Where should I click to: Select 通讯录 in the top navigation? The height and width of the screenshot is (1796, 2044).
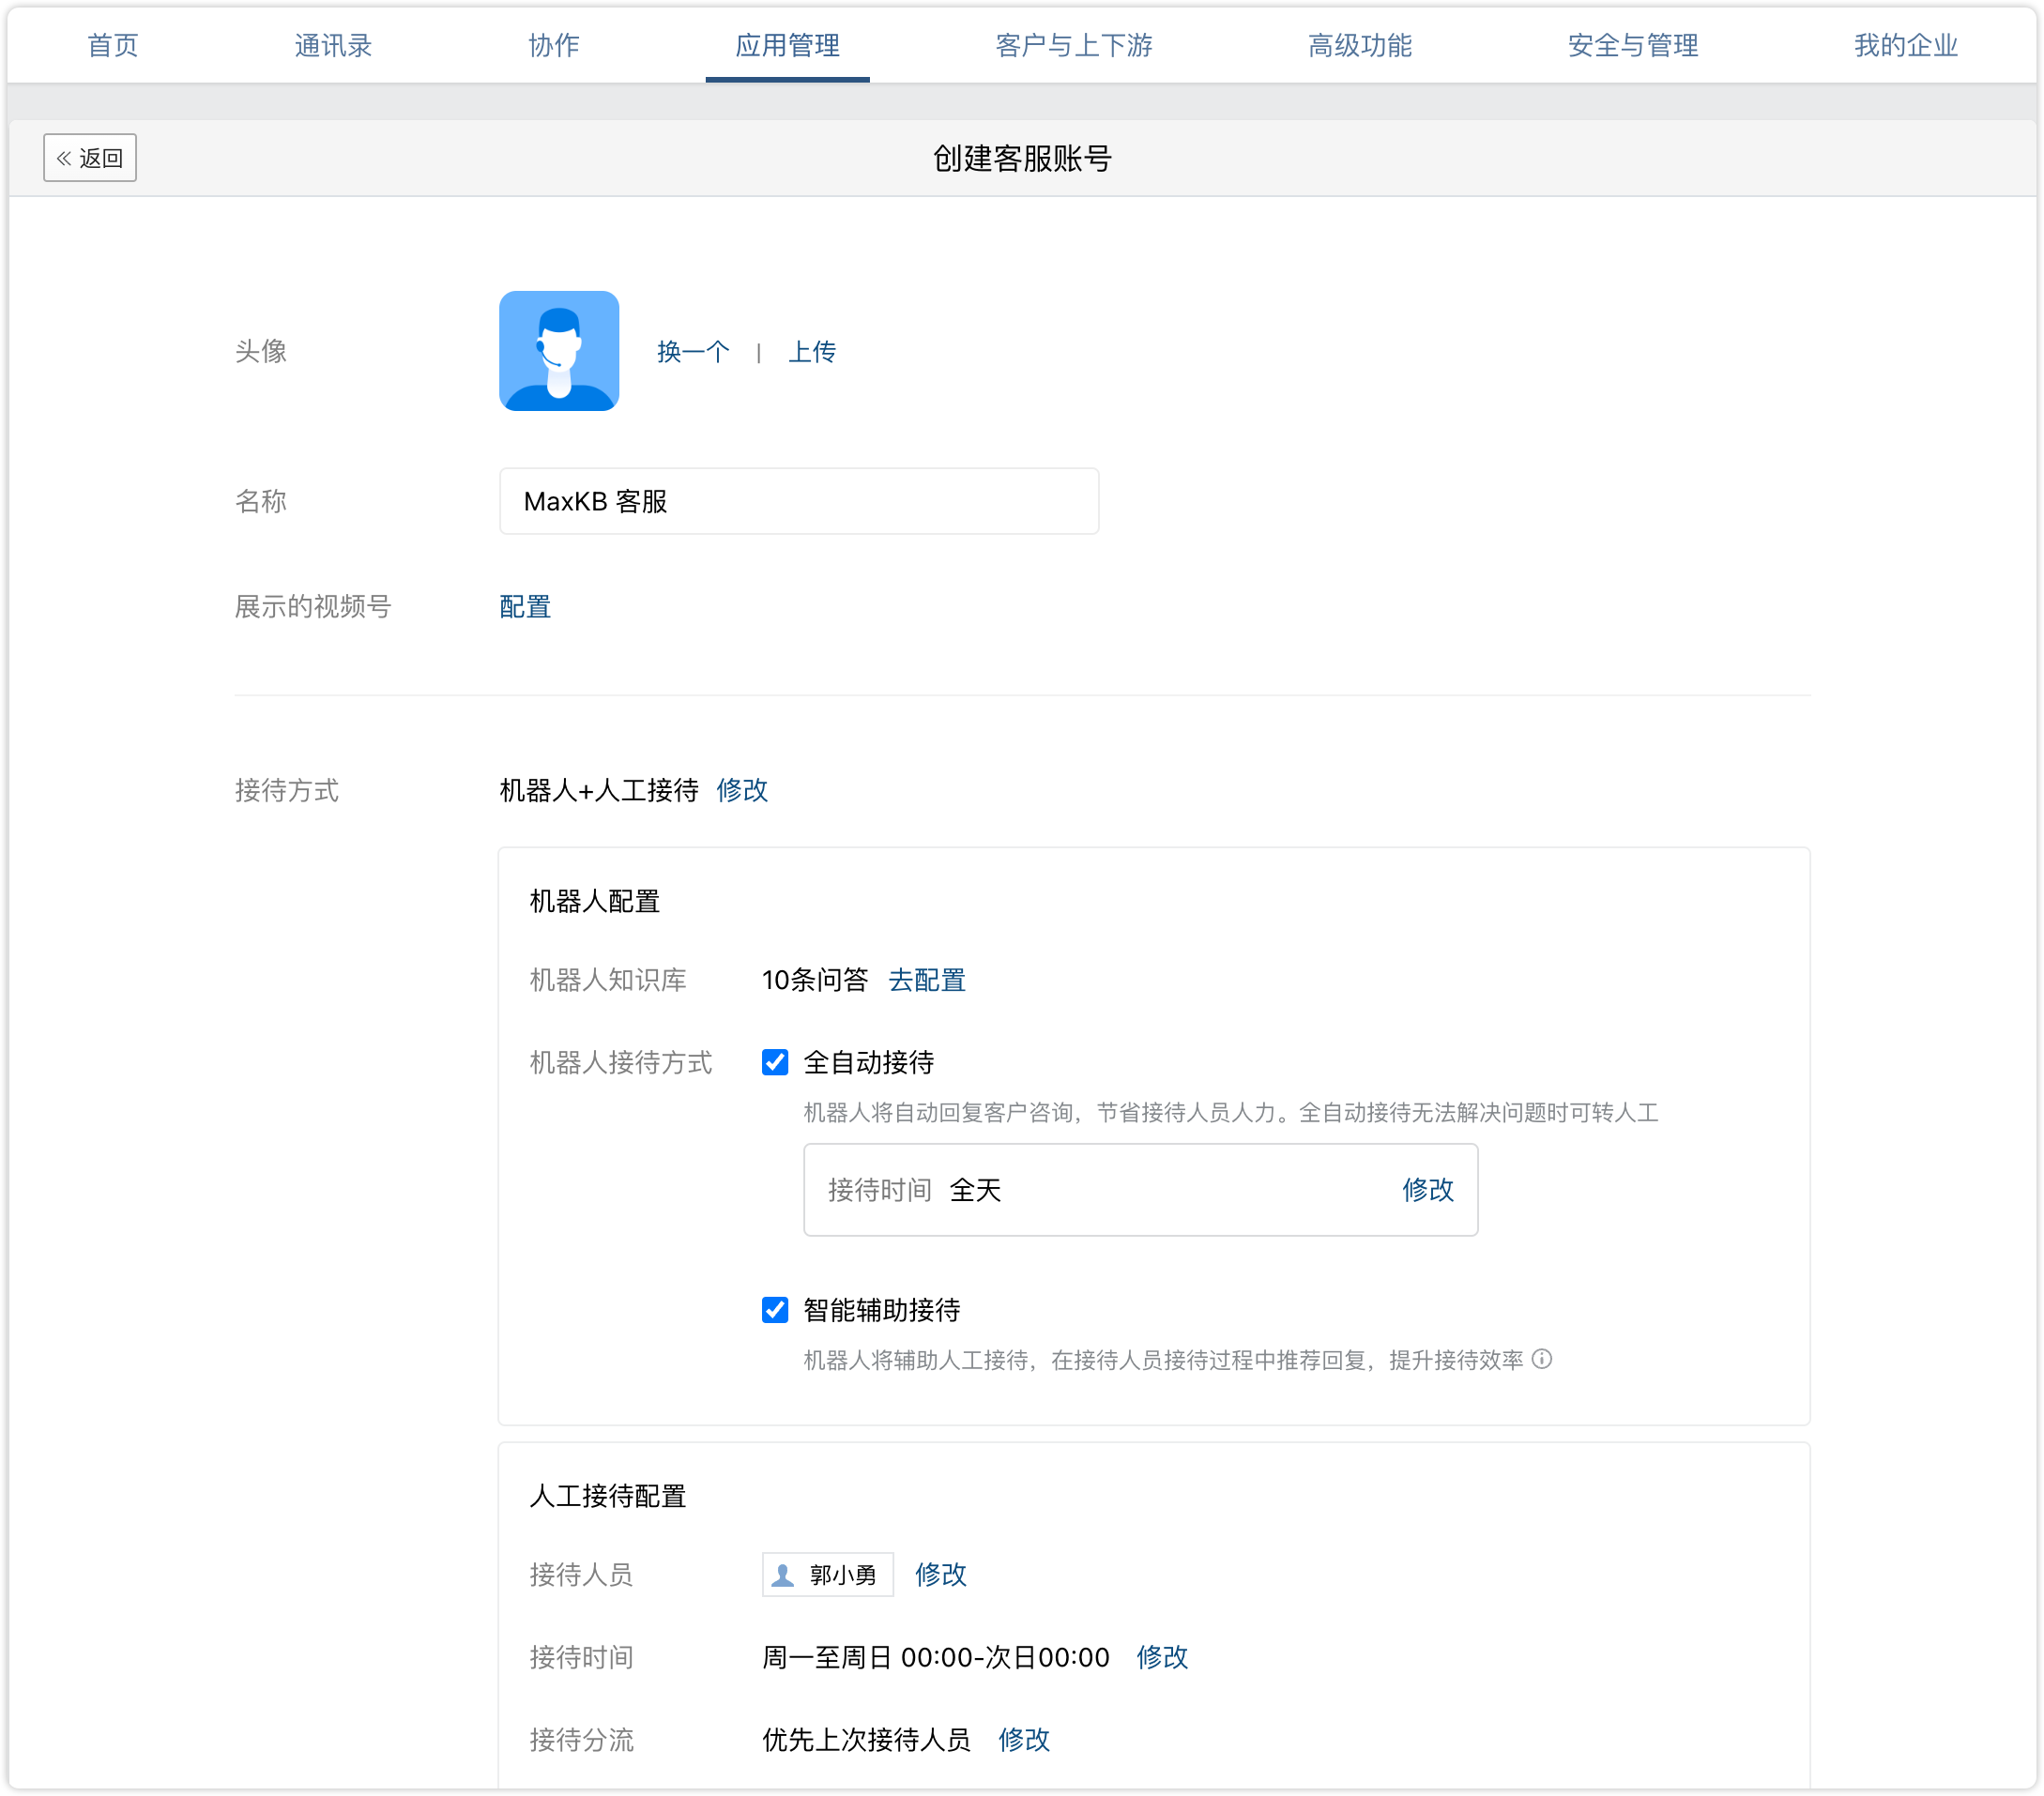[332, 45]
